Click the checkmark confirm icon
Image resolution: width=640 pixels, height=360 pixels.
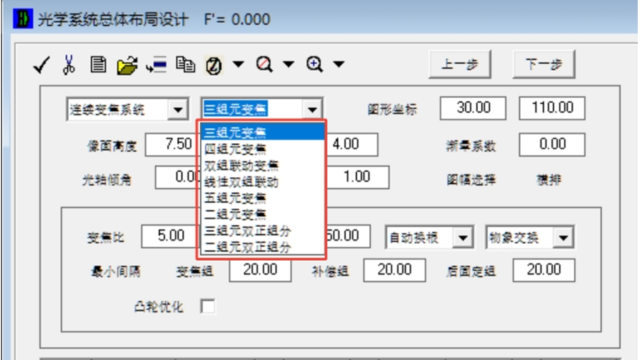point(41,64)
